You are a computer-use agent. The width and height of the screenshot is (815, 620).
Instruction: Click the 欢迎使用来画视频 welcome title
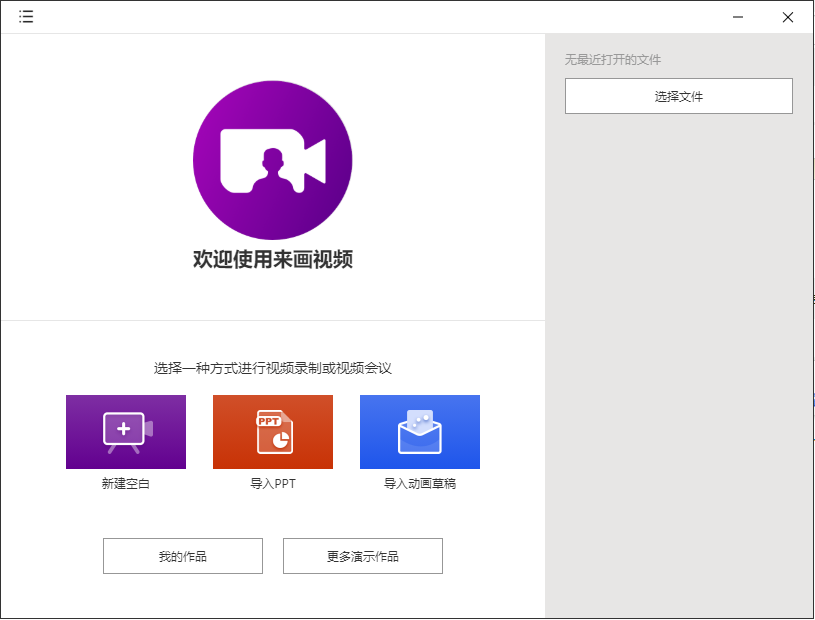[x=272, y=256]
